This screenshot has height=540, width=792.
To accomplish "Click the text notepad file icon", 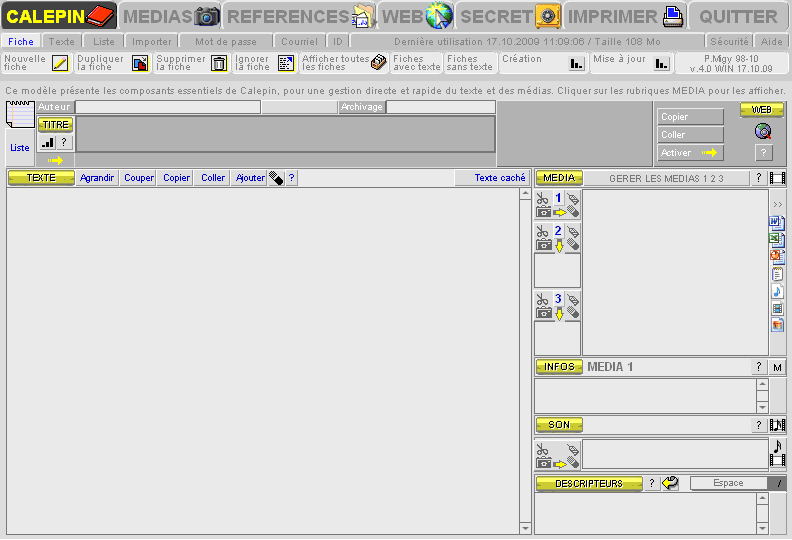I will 777,274.
